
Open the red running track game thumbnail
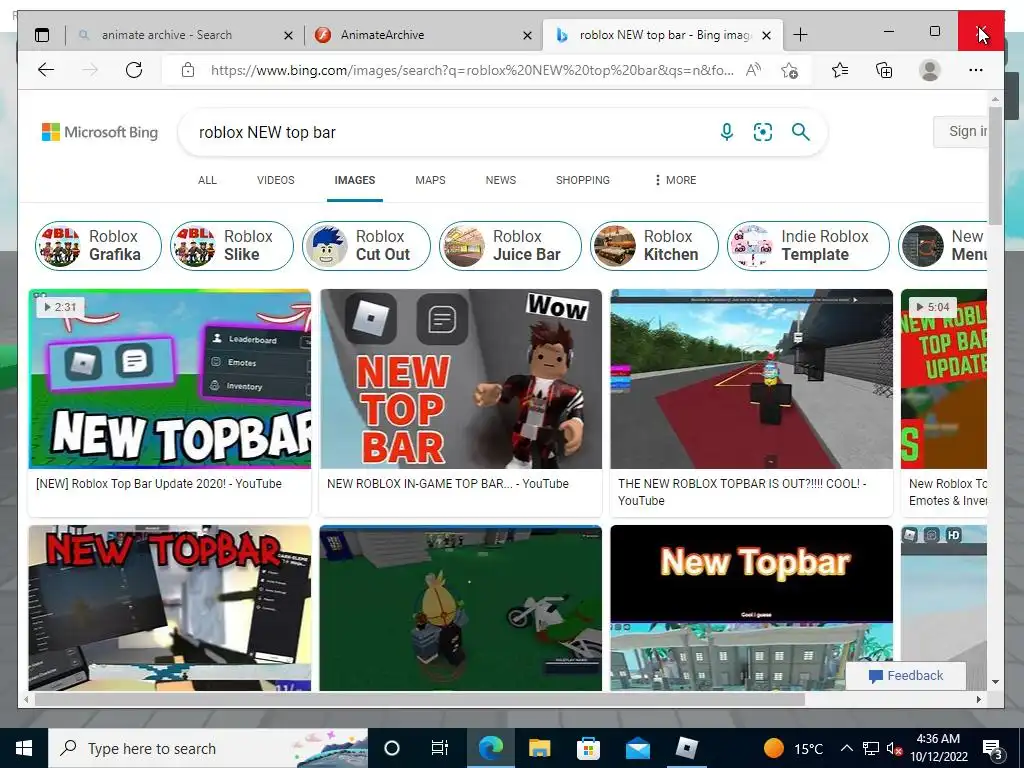[x=751, y=379]
